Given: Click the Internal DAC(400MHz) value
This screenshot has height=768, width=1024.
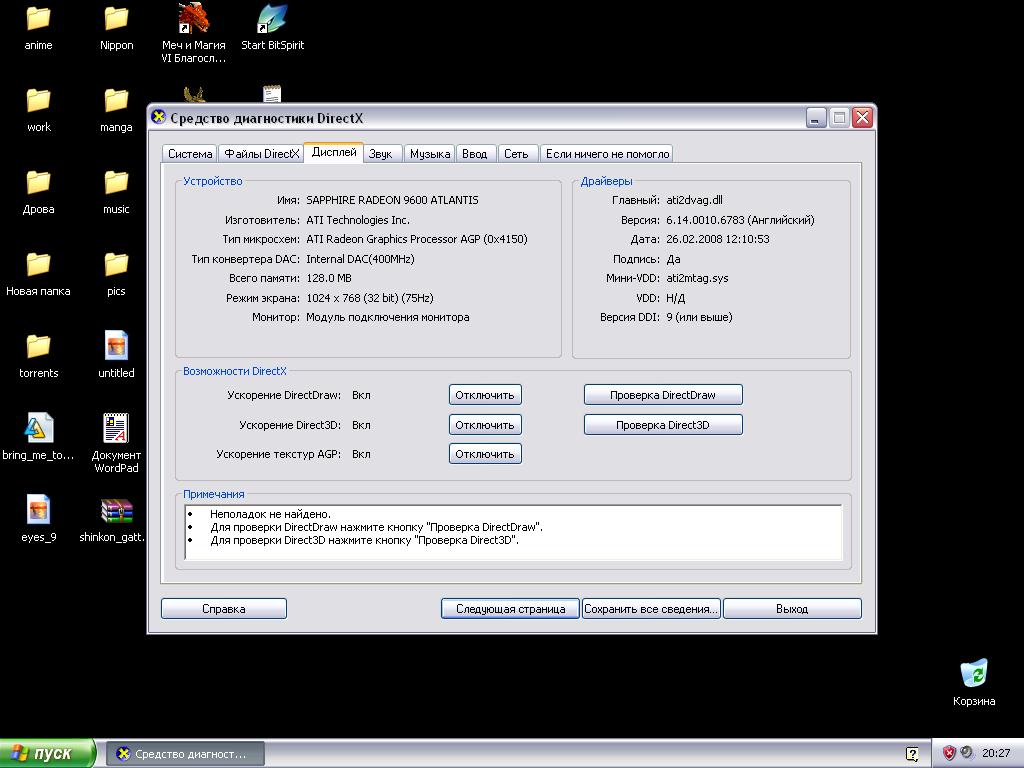Looking at the screenshot, I should (x=360, y=259).
